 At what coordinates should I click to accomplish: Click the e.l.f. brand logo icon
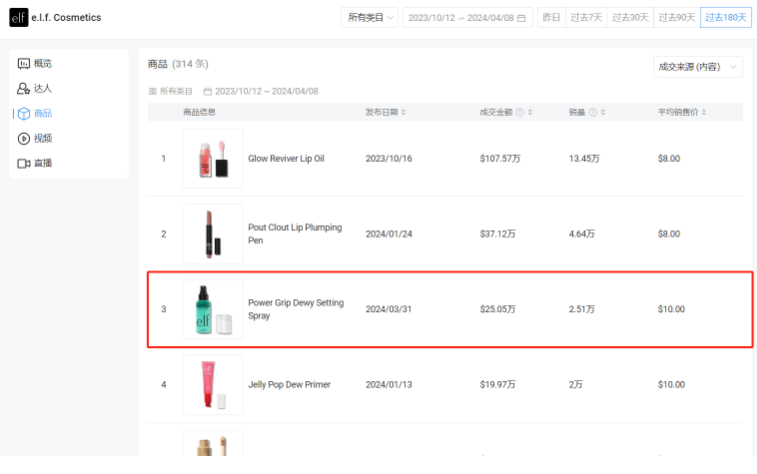[19, 18]
